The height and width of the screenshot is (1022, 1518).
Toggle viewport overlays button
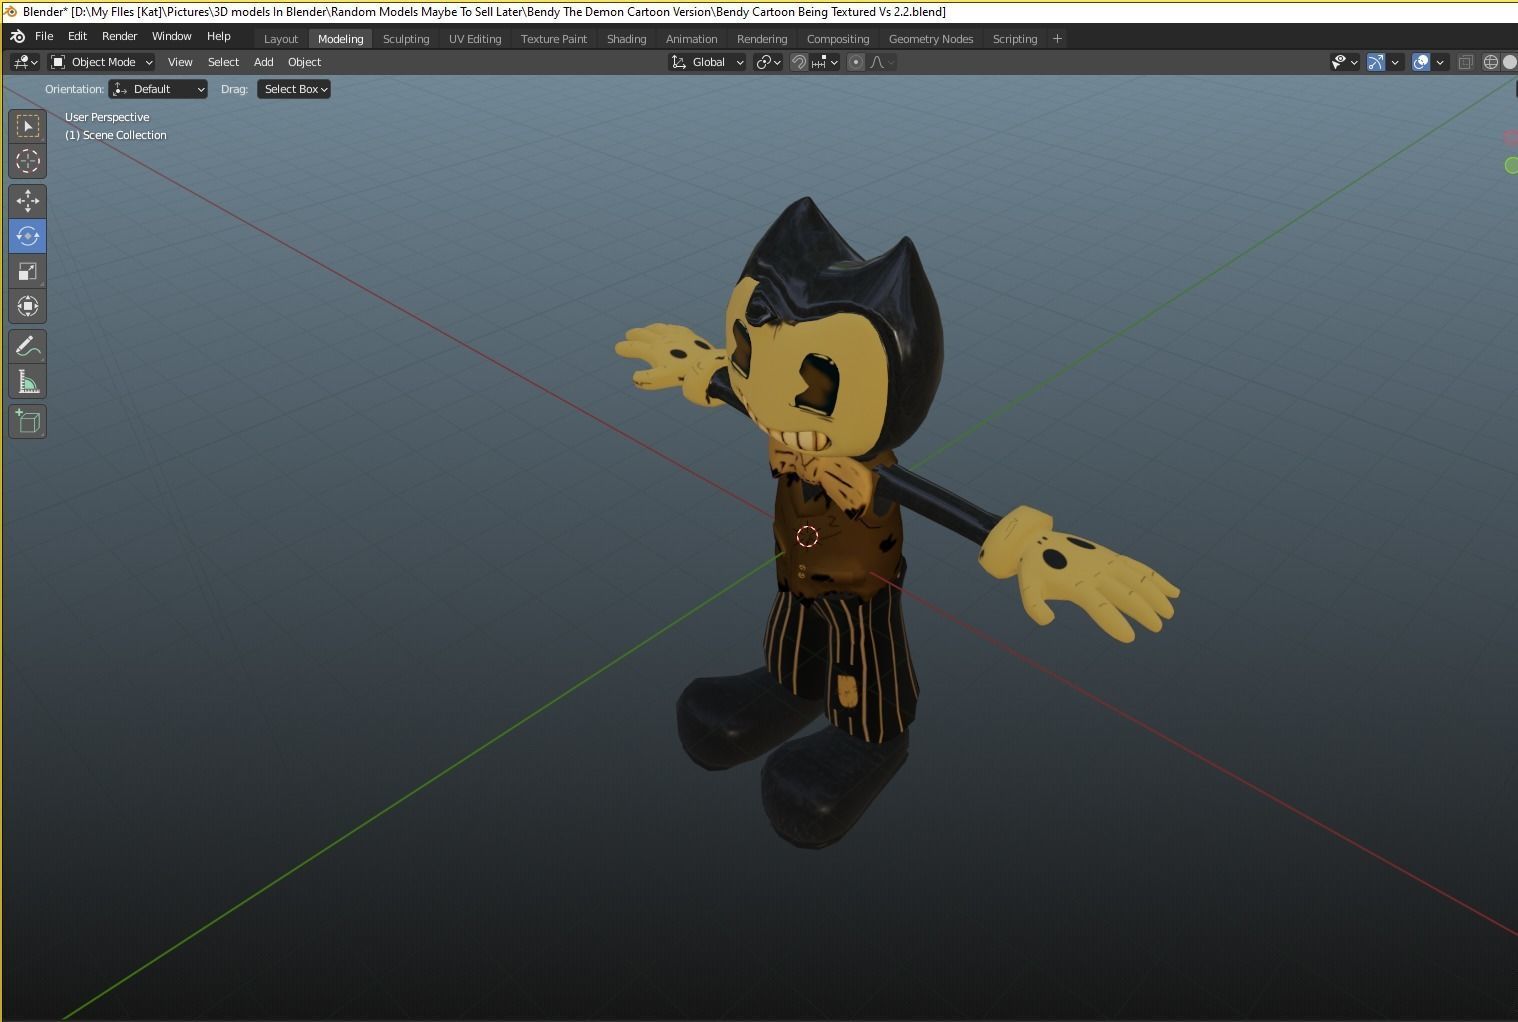1421,62
